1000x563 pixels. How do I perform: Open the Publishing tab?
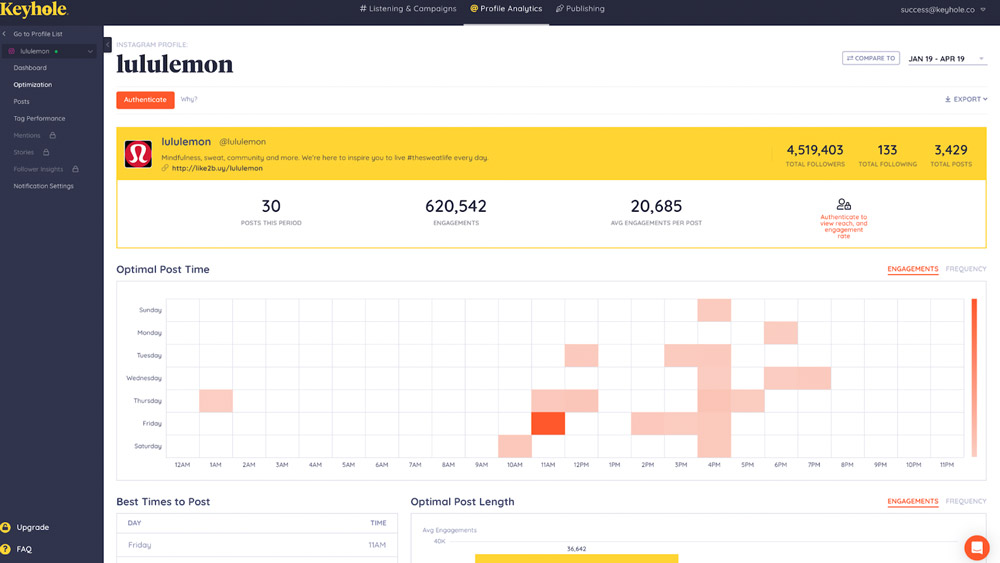pyautogui.click(x=580, y=9)
